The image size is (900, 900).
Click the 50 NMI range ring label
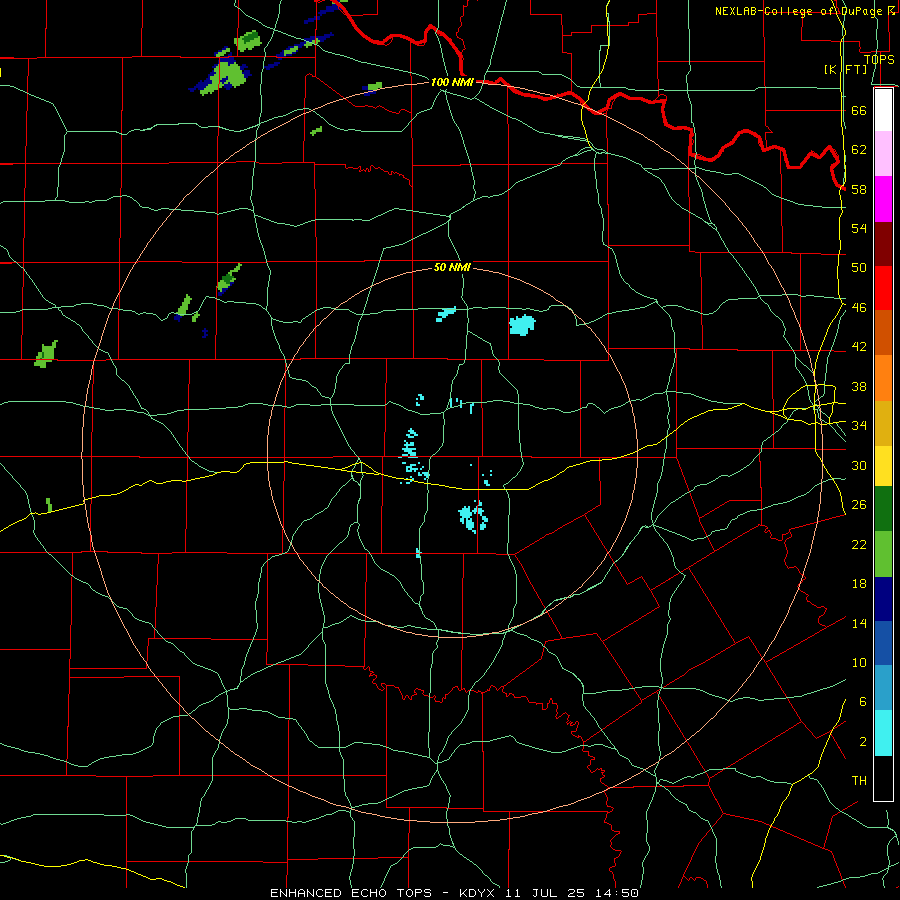click(x=452, y=267)
